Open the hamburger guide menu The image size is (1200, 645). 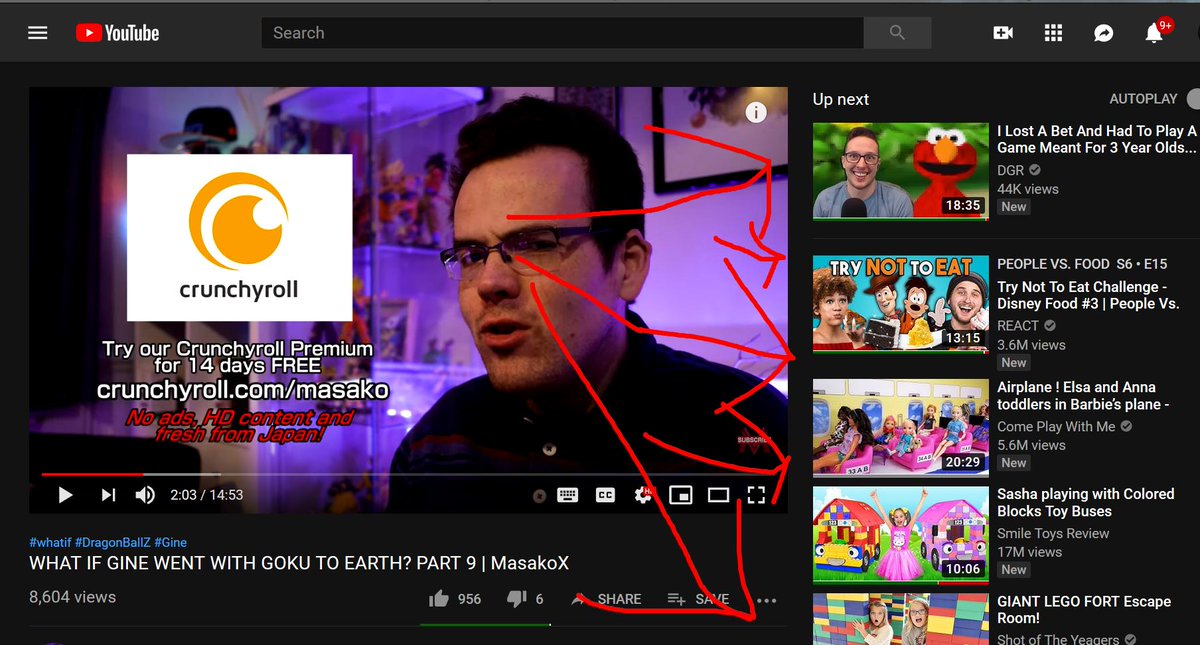38,33
